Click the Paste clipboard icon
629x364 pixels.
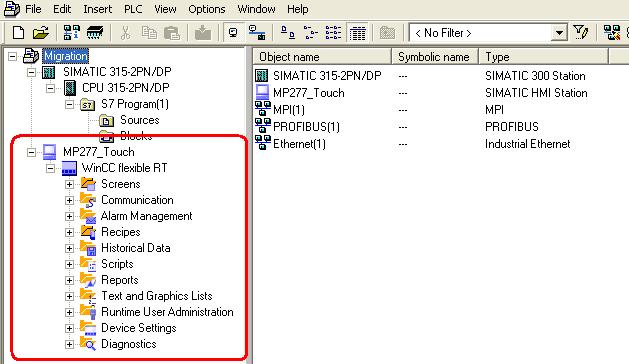click(x=172, y=33)
